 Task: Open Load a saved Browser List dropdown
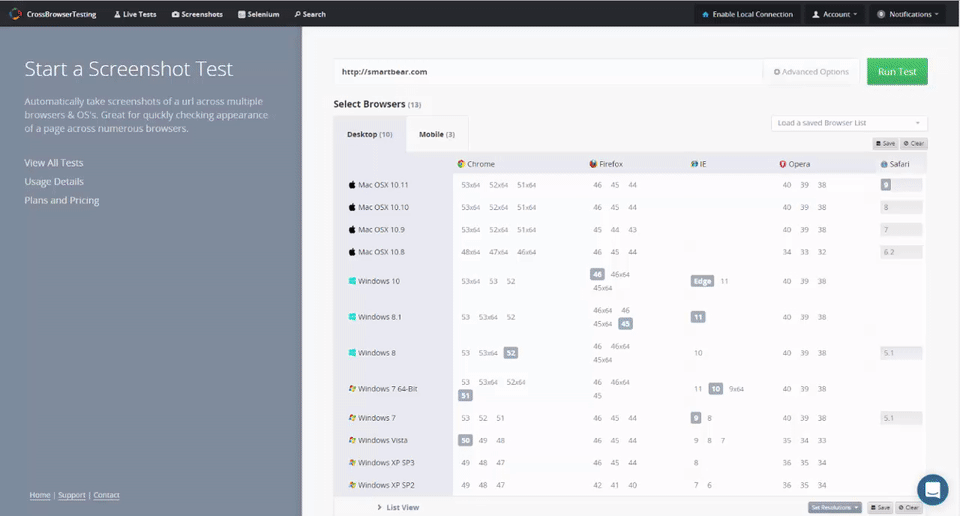(x=849, y=123)
